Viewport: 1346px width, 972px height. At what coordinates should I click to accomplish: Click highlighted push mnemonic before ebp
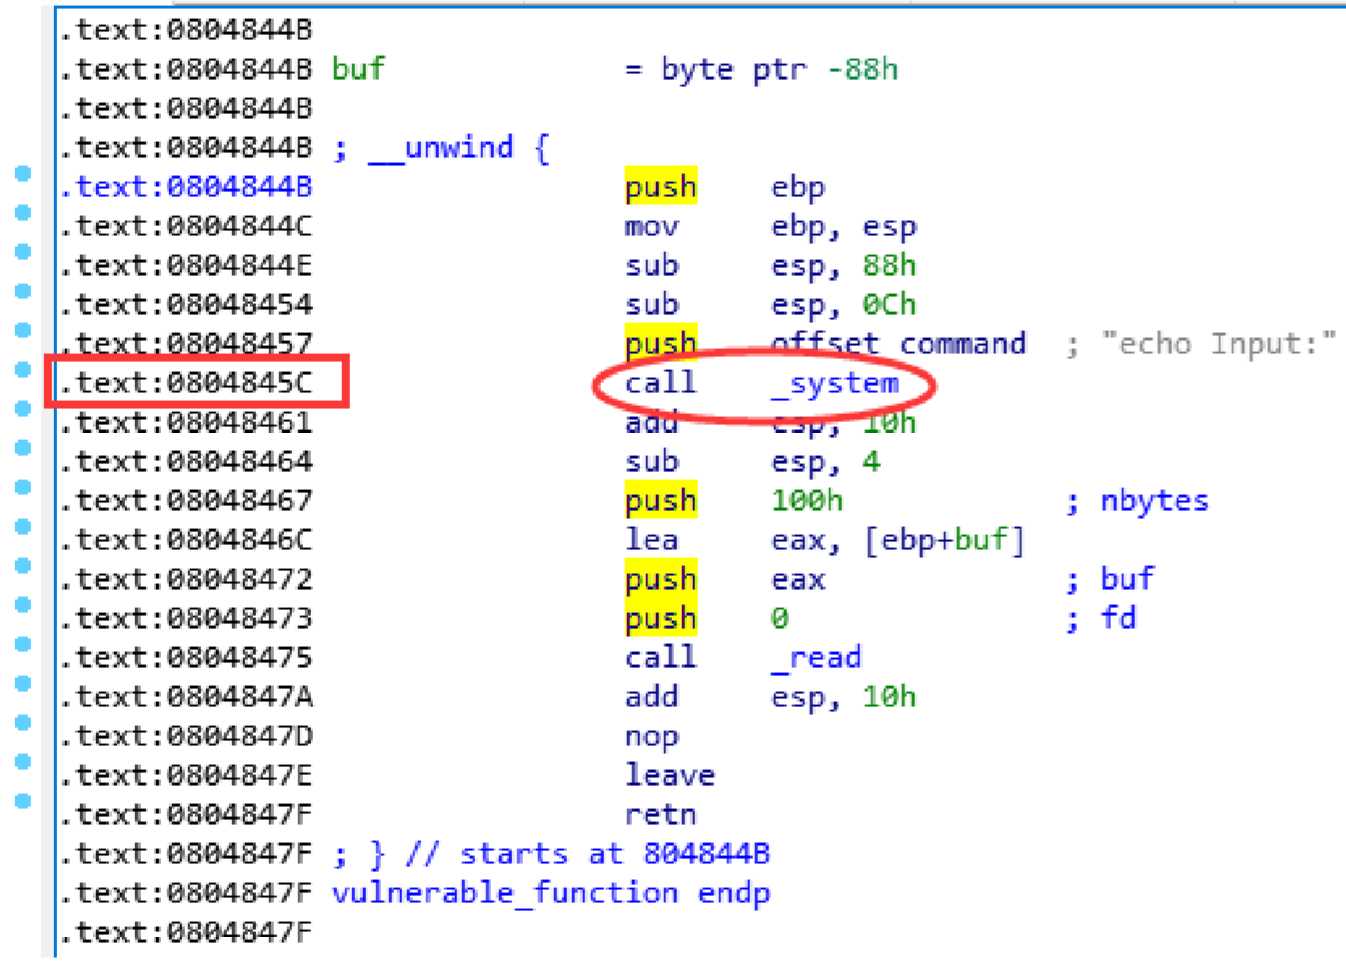point(660,187)
